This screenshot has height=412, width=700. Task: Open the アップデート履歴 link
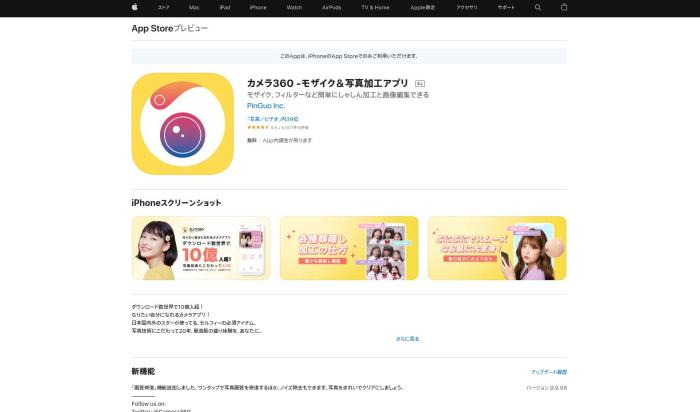pos(549,371)
